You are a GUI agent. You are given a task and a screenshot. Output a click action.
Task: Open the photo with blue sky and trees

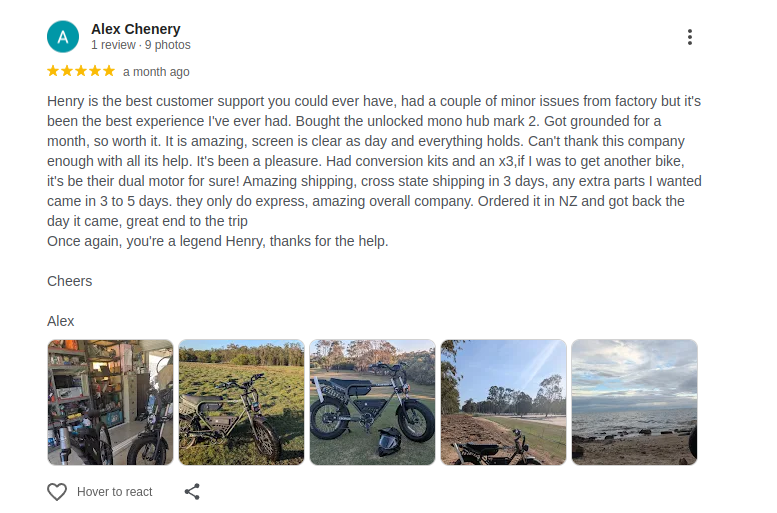503,402
